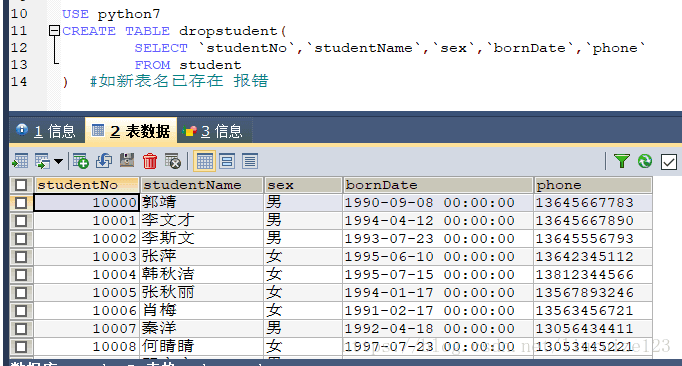This screenshot has height=366, width=682.
Task: Switch to grid view mode
Action: coord(204,161)
